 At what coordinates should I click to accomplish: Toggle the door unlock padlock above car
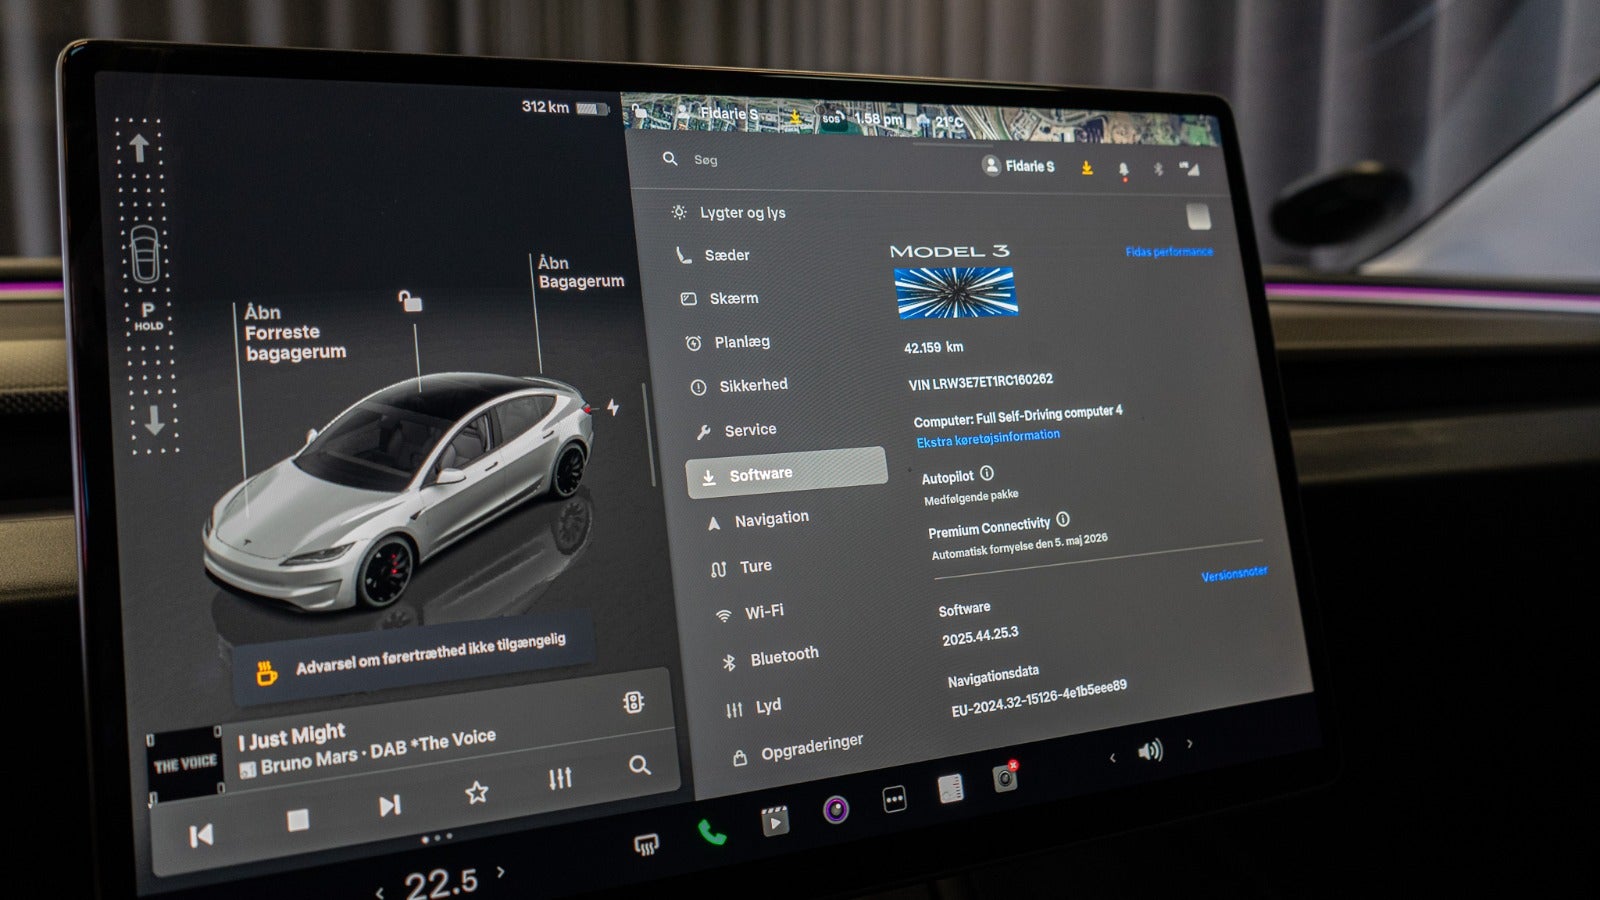pyautogui.click(x=409, y=300)
